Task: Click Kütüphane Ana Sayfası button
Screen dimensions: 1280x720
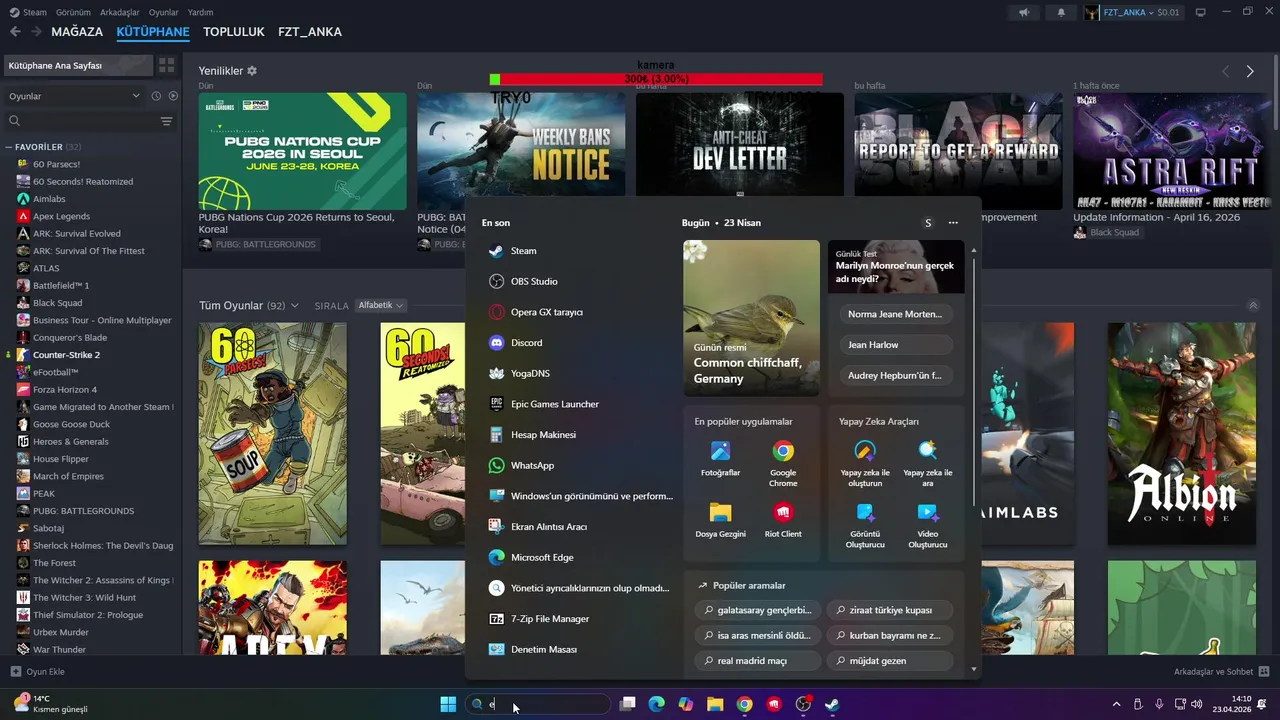Action: 78,65
